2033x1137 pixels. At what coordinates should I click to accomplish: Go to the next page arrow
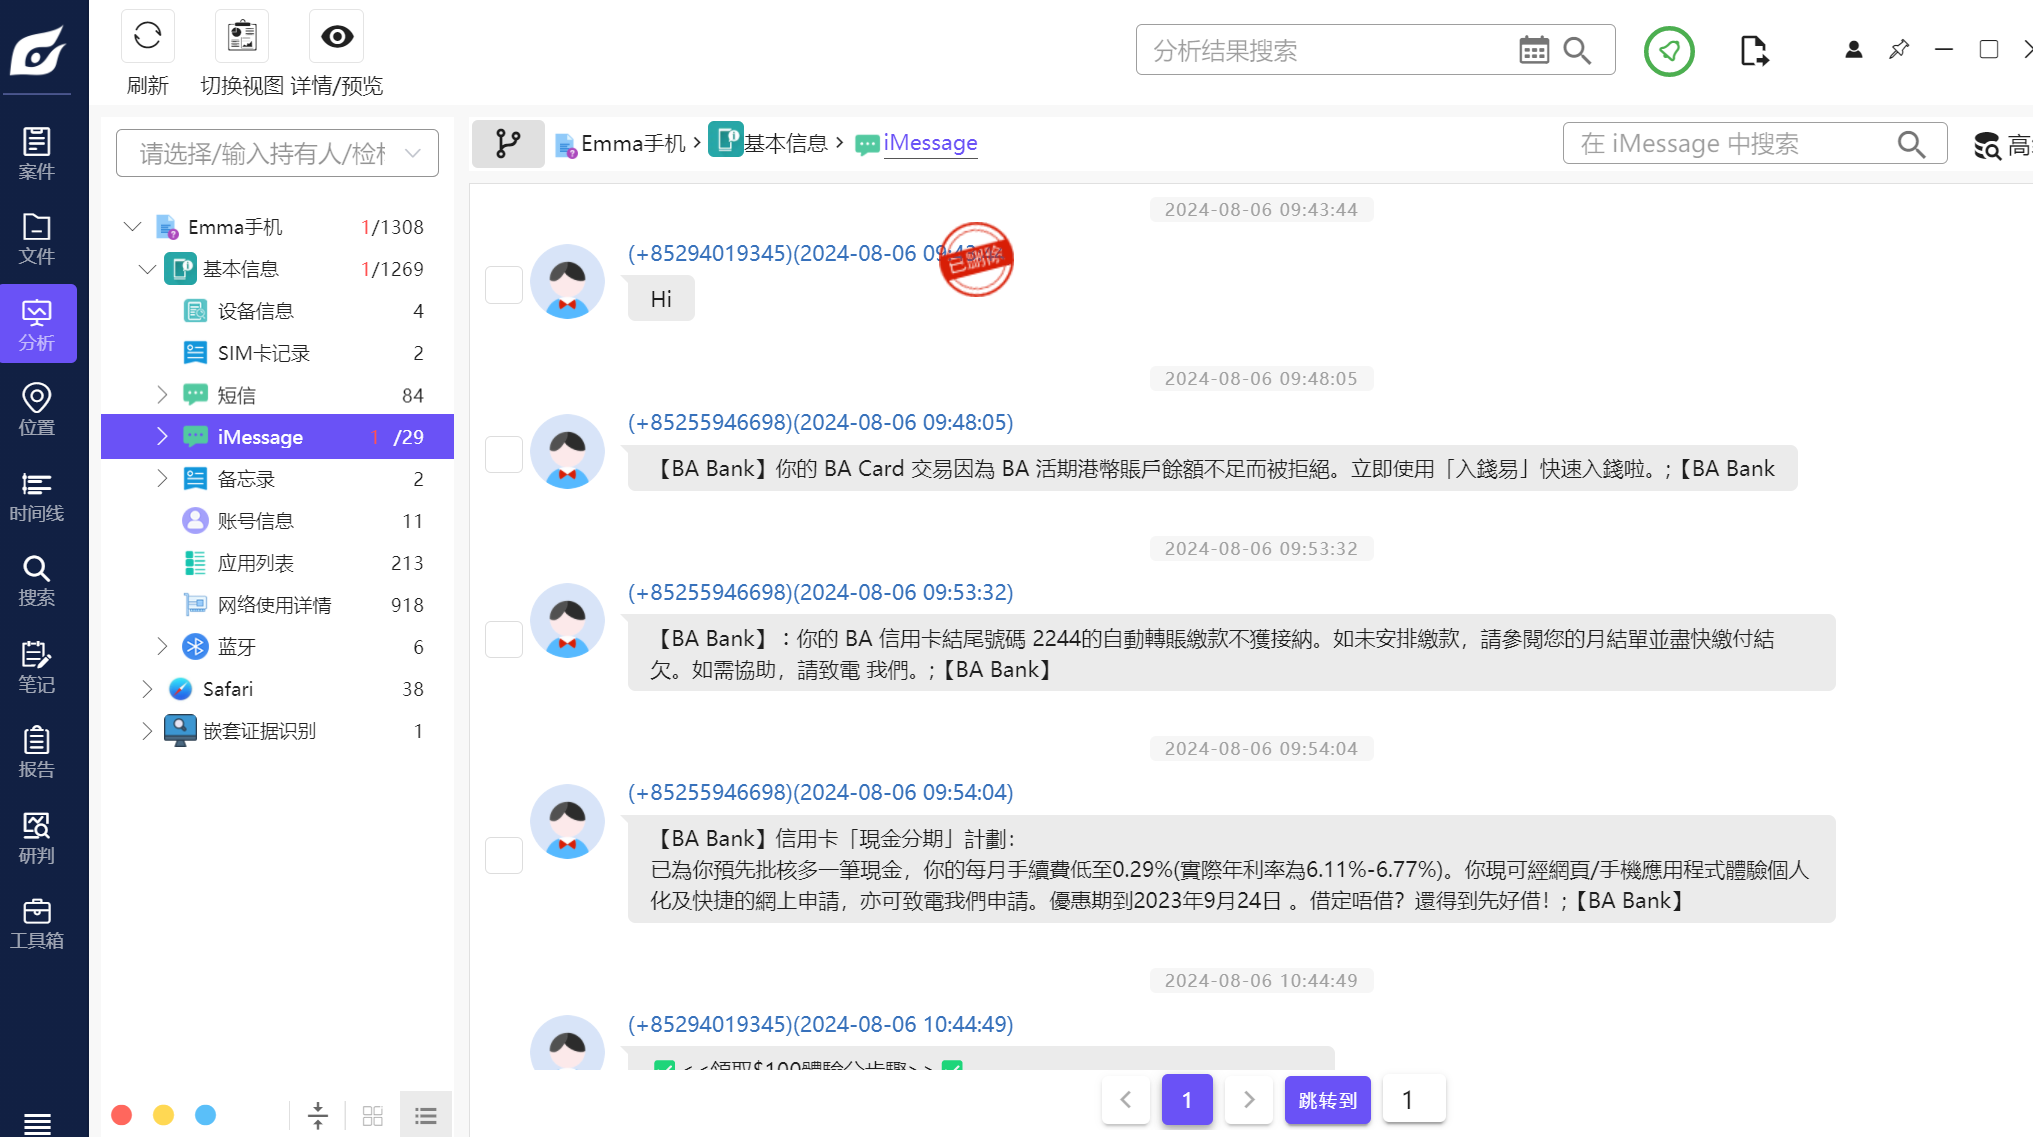1249,1100
